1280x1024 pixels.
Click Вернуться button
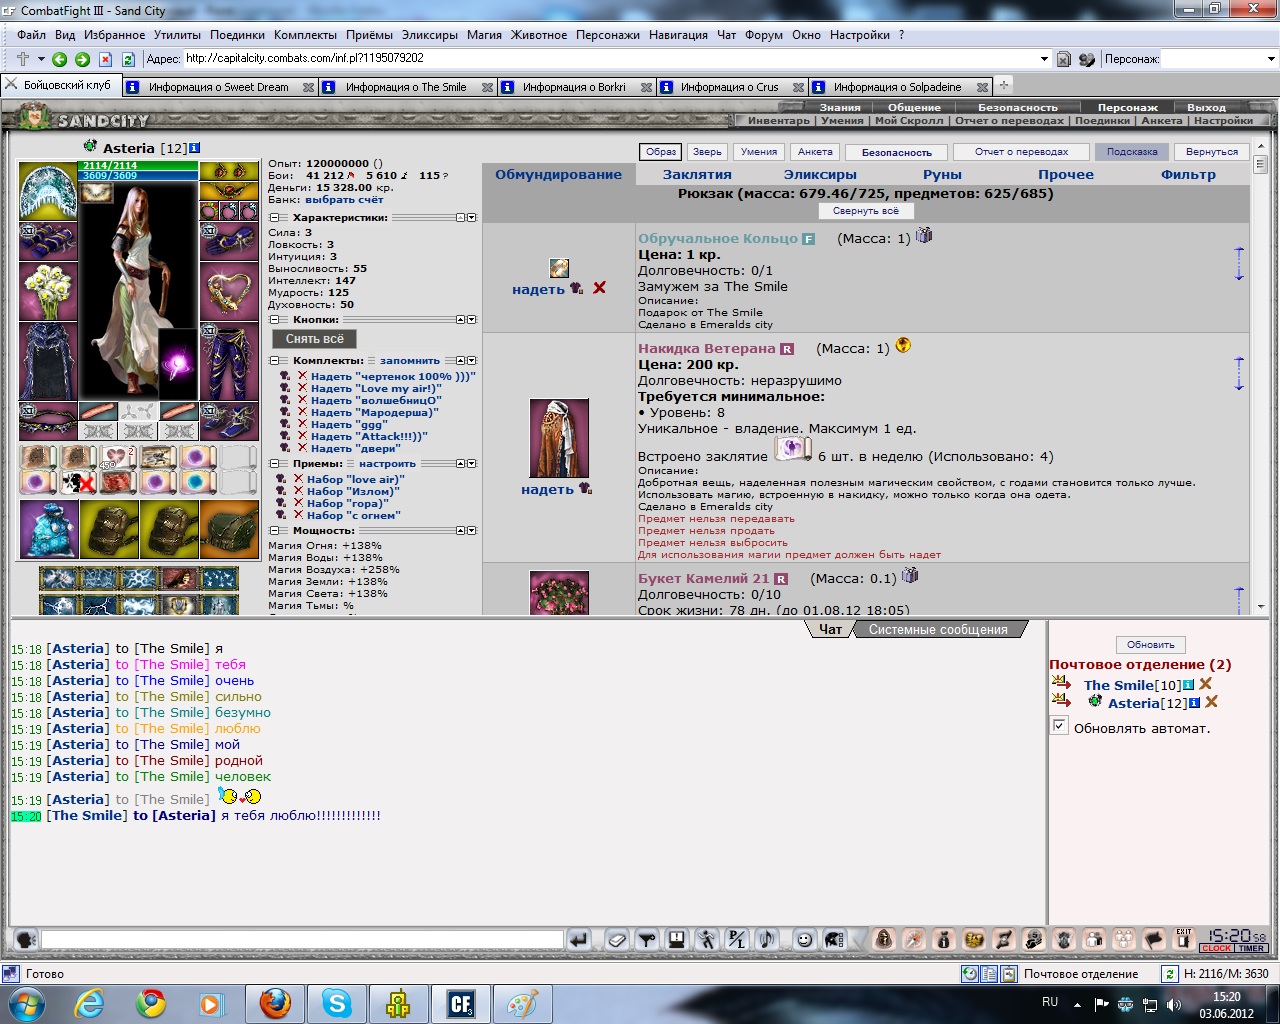[x=1212, y=152]
